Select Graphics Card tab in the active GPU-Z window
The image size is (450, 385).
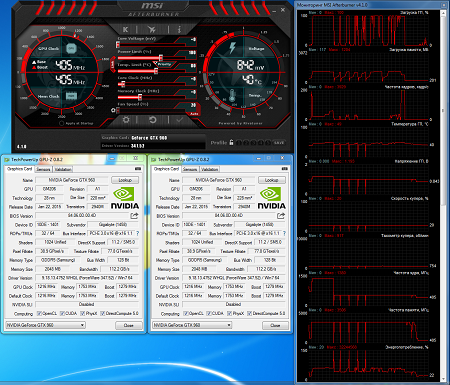166,169
